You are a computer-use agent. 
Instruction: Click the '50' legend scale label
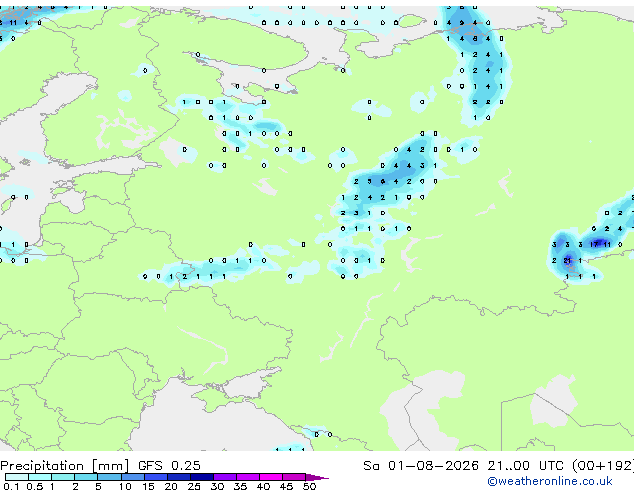coord(309,486)
